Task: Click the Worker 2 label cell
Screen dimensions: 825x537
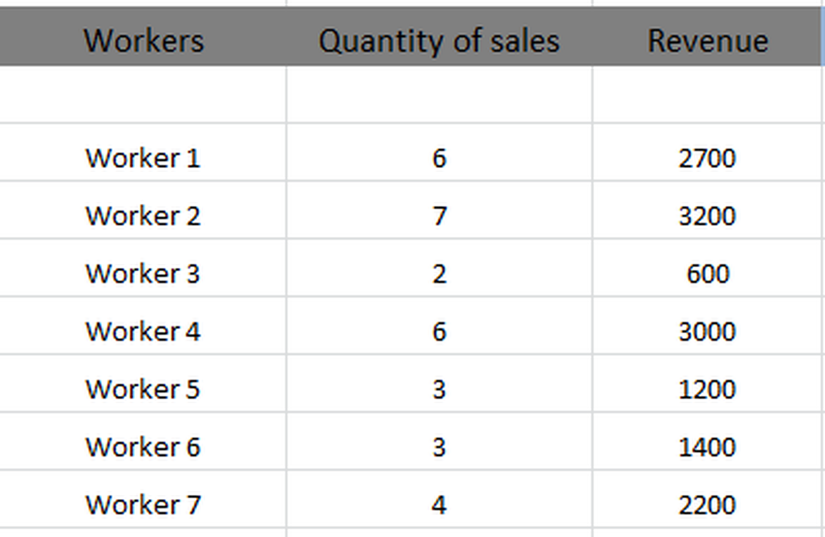Action: click(143, 216)
